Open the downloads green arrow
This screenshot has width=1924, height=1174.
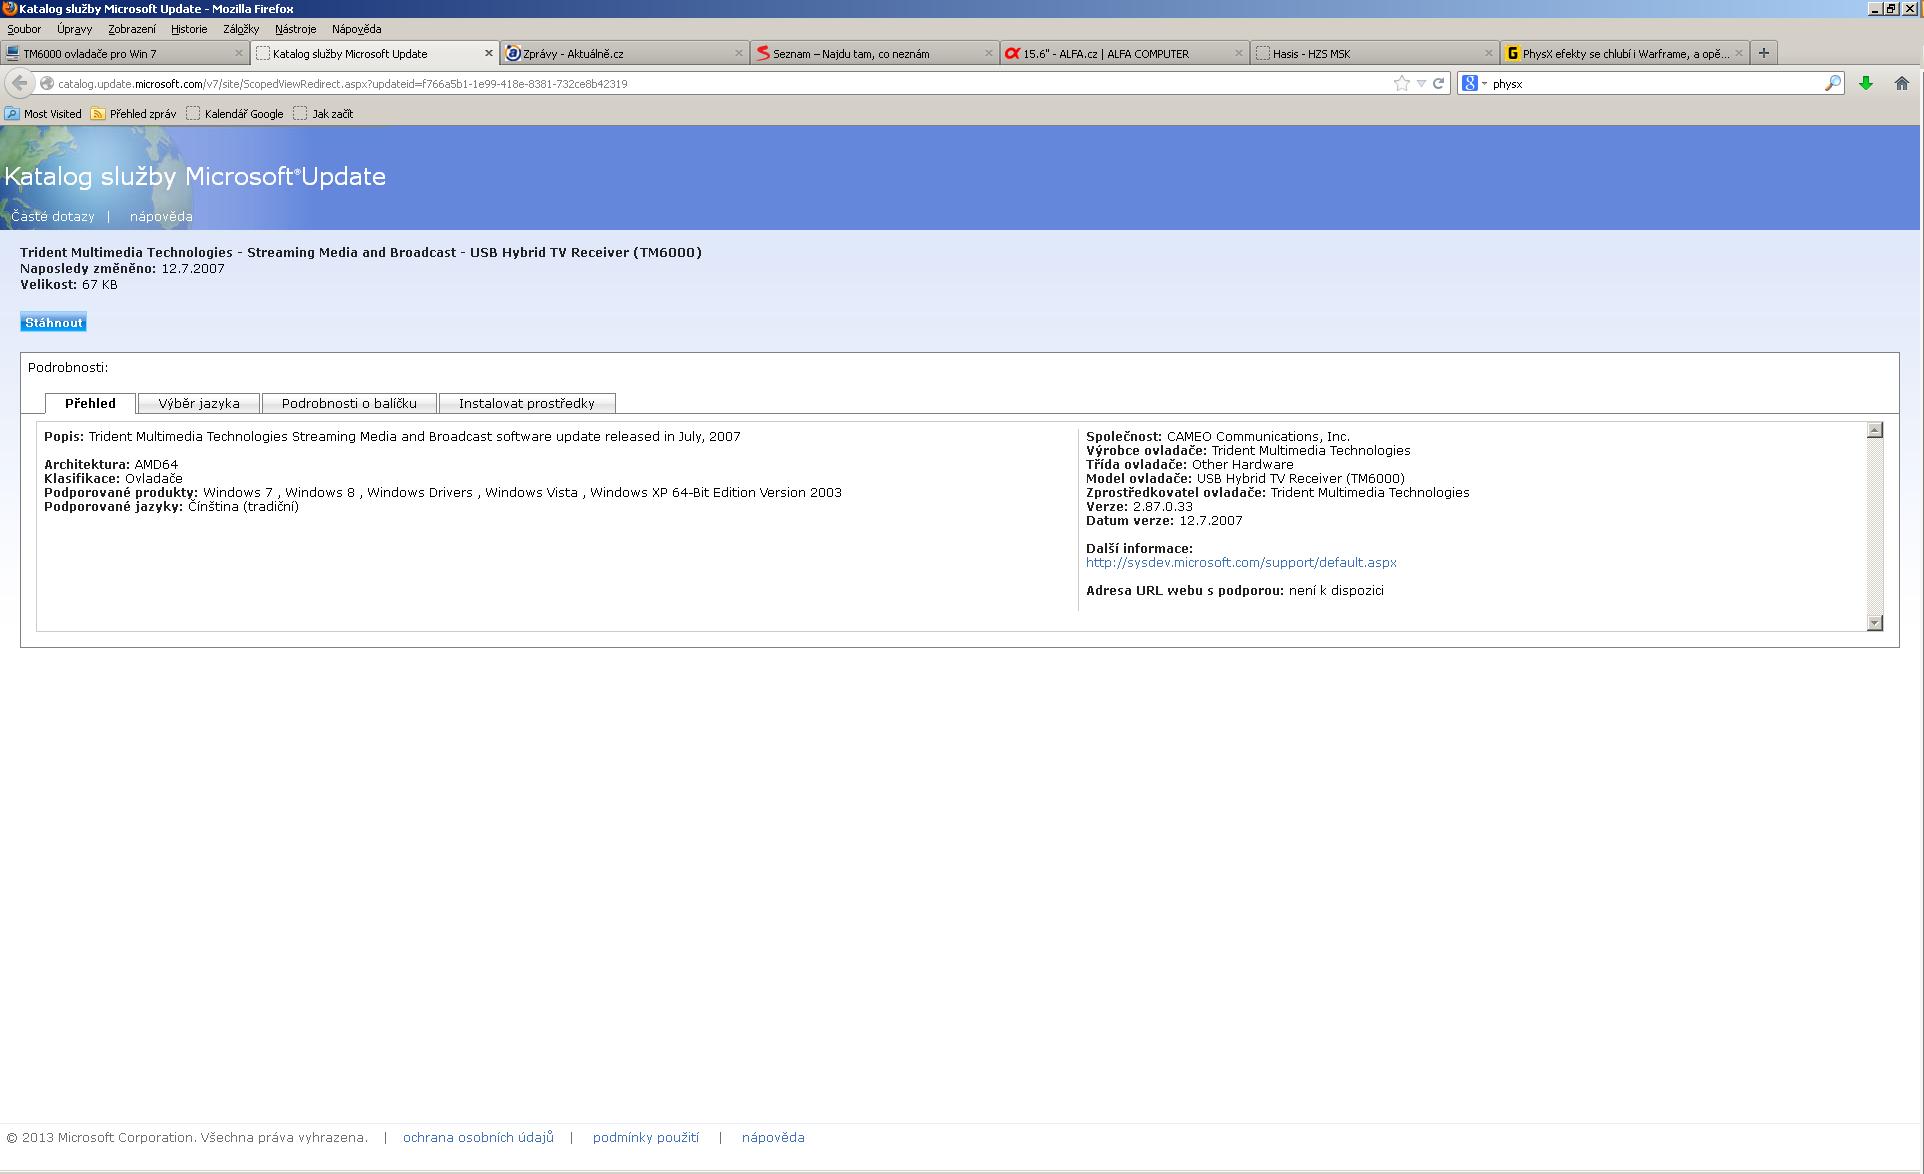pyautogui.click(x=1866, y=83)
